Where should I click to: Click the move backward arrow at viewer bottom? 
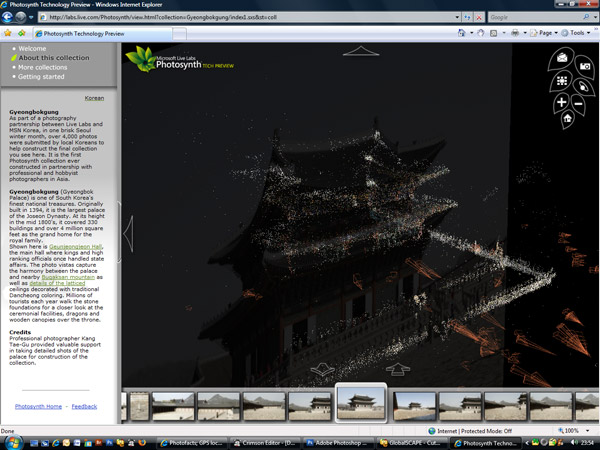(x=322, y=369)
